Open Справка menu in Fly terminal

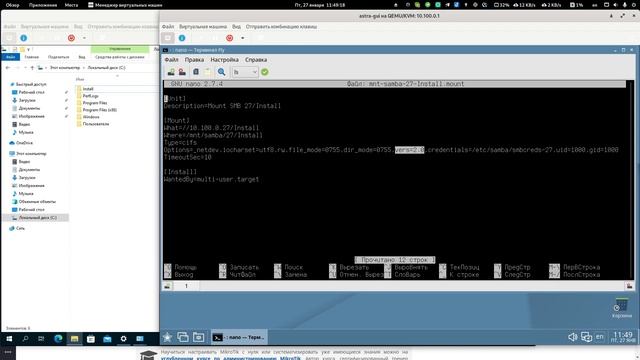coord(256,60)
